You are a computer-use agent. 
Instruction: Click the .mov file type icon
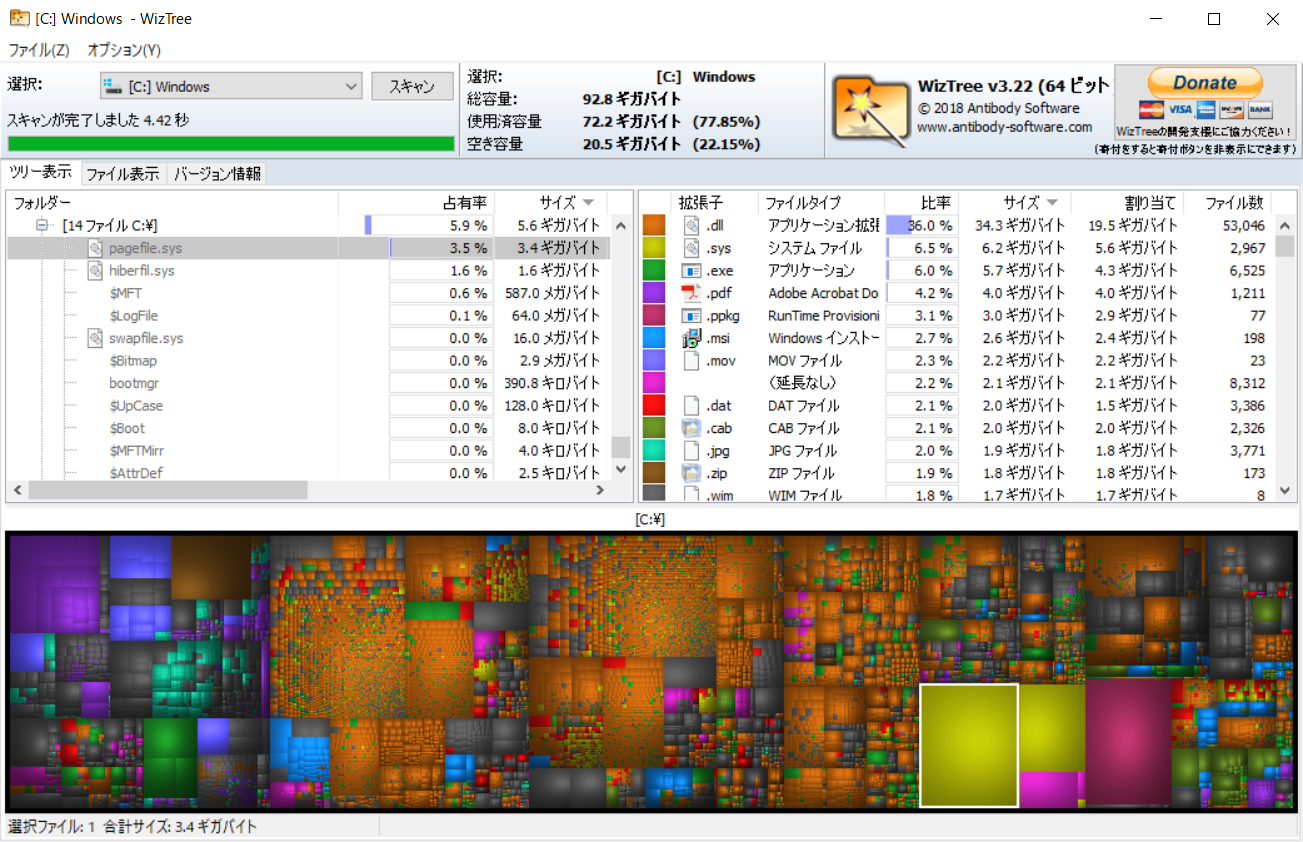click(x=691, y=360)
